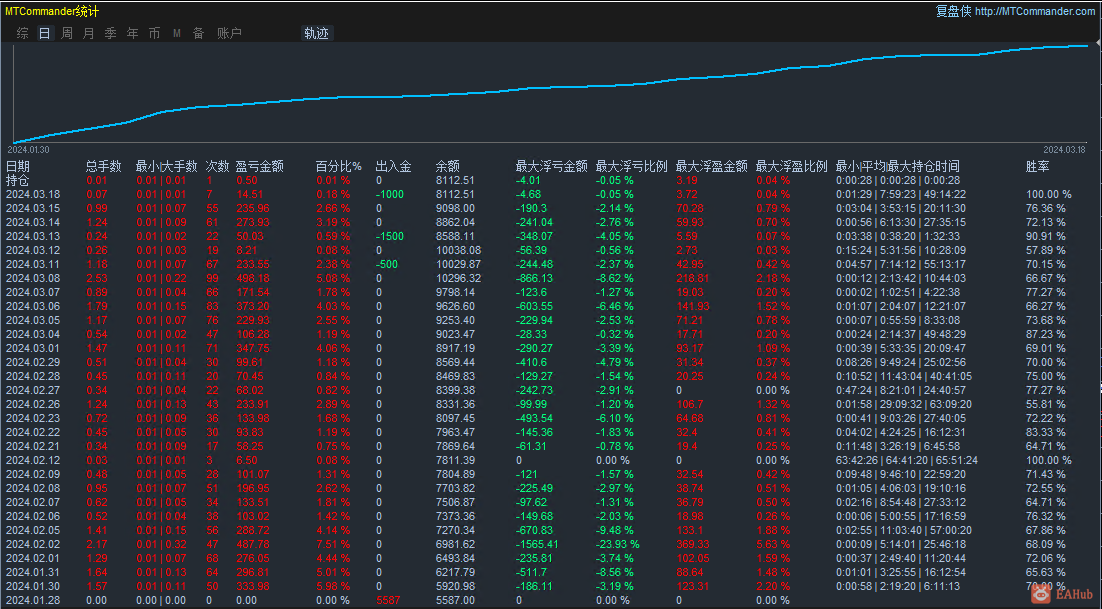This screenshot has height=609, width=1102.
Task: Sort by the 盈亏金额 column header
Action: point(259,166)
